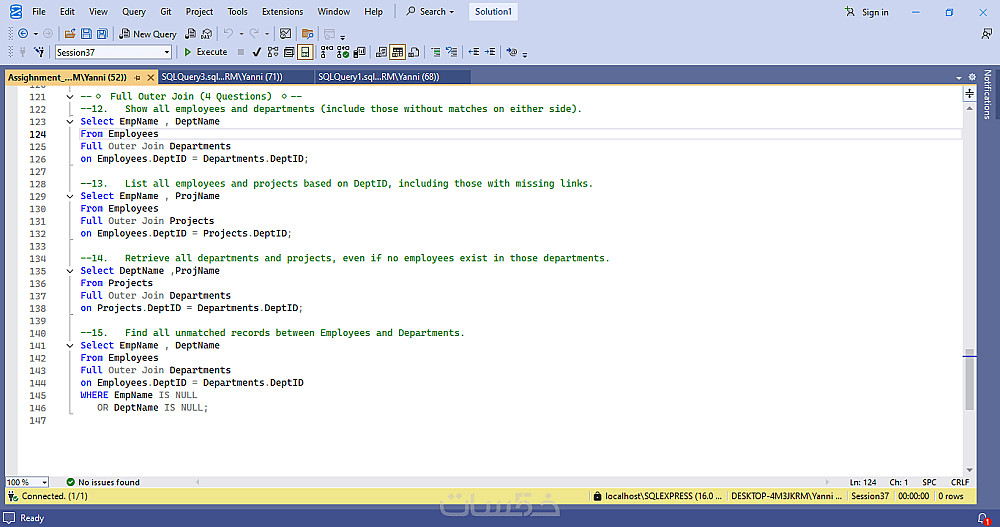Collapse the Select block at line 135
This screenshot has width=1000, height=527.
click(70, 271)
